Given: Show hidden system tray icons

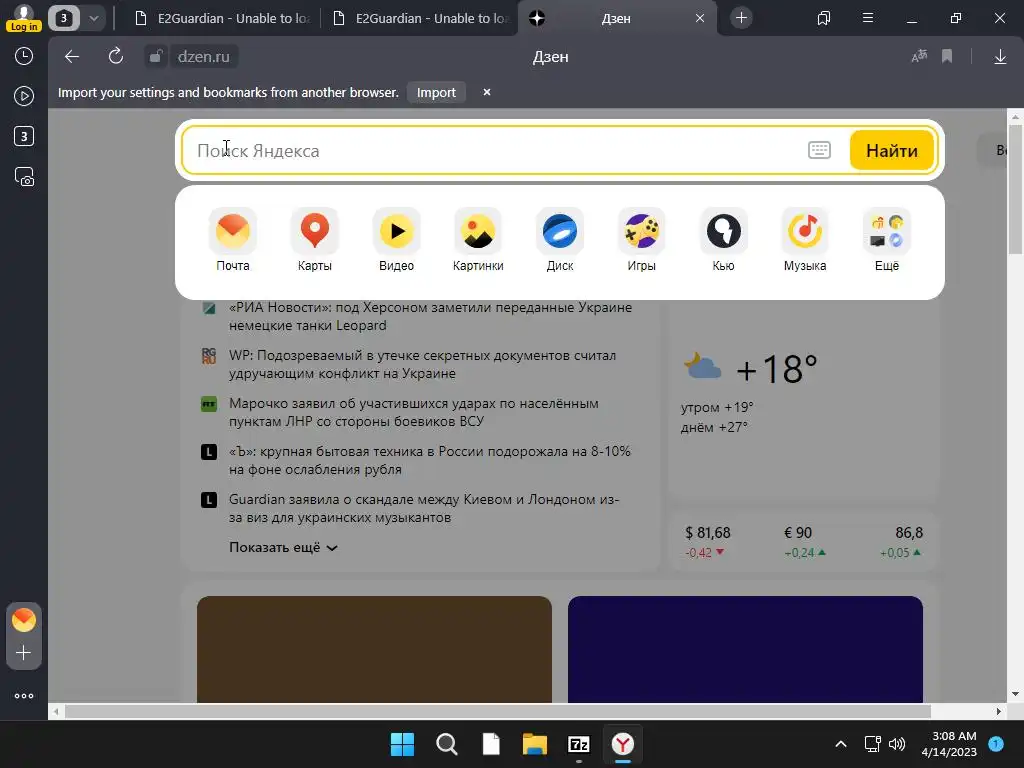Looking at the screenshot, I should coord(841,744).
